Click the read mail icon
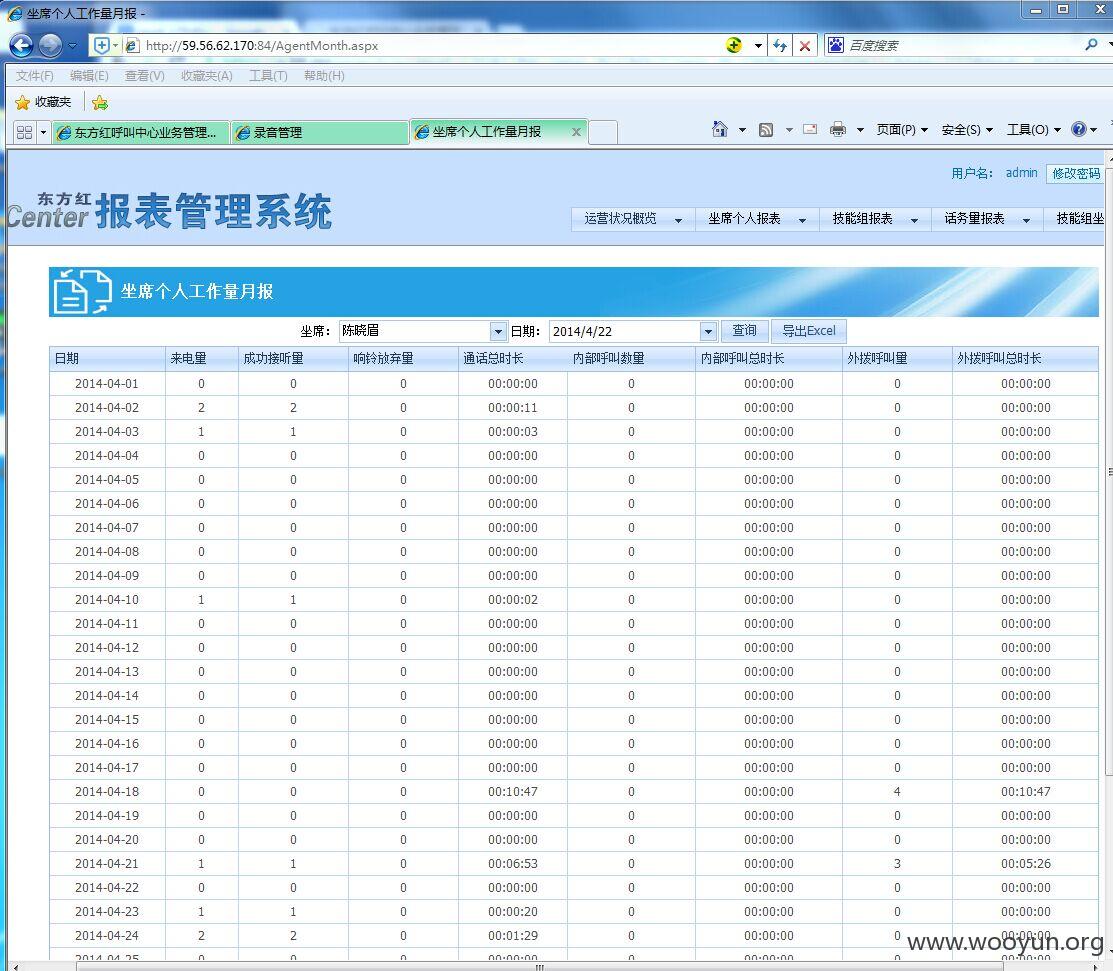The height and width of the screenshot is (971, 1113). click(810, 129)
